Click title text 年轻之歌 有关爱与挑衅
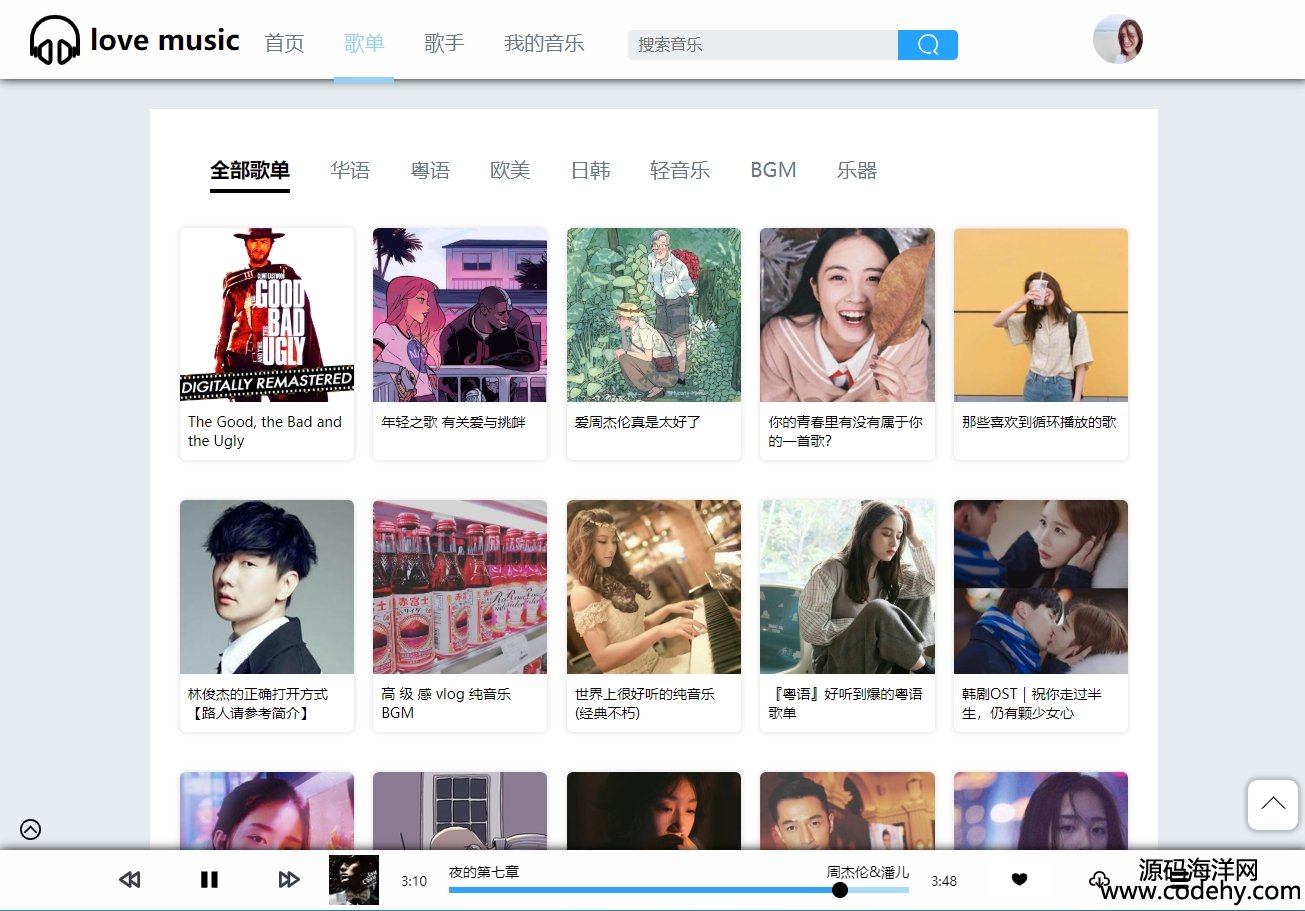1305x911 pixels. pos(453,422)
